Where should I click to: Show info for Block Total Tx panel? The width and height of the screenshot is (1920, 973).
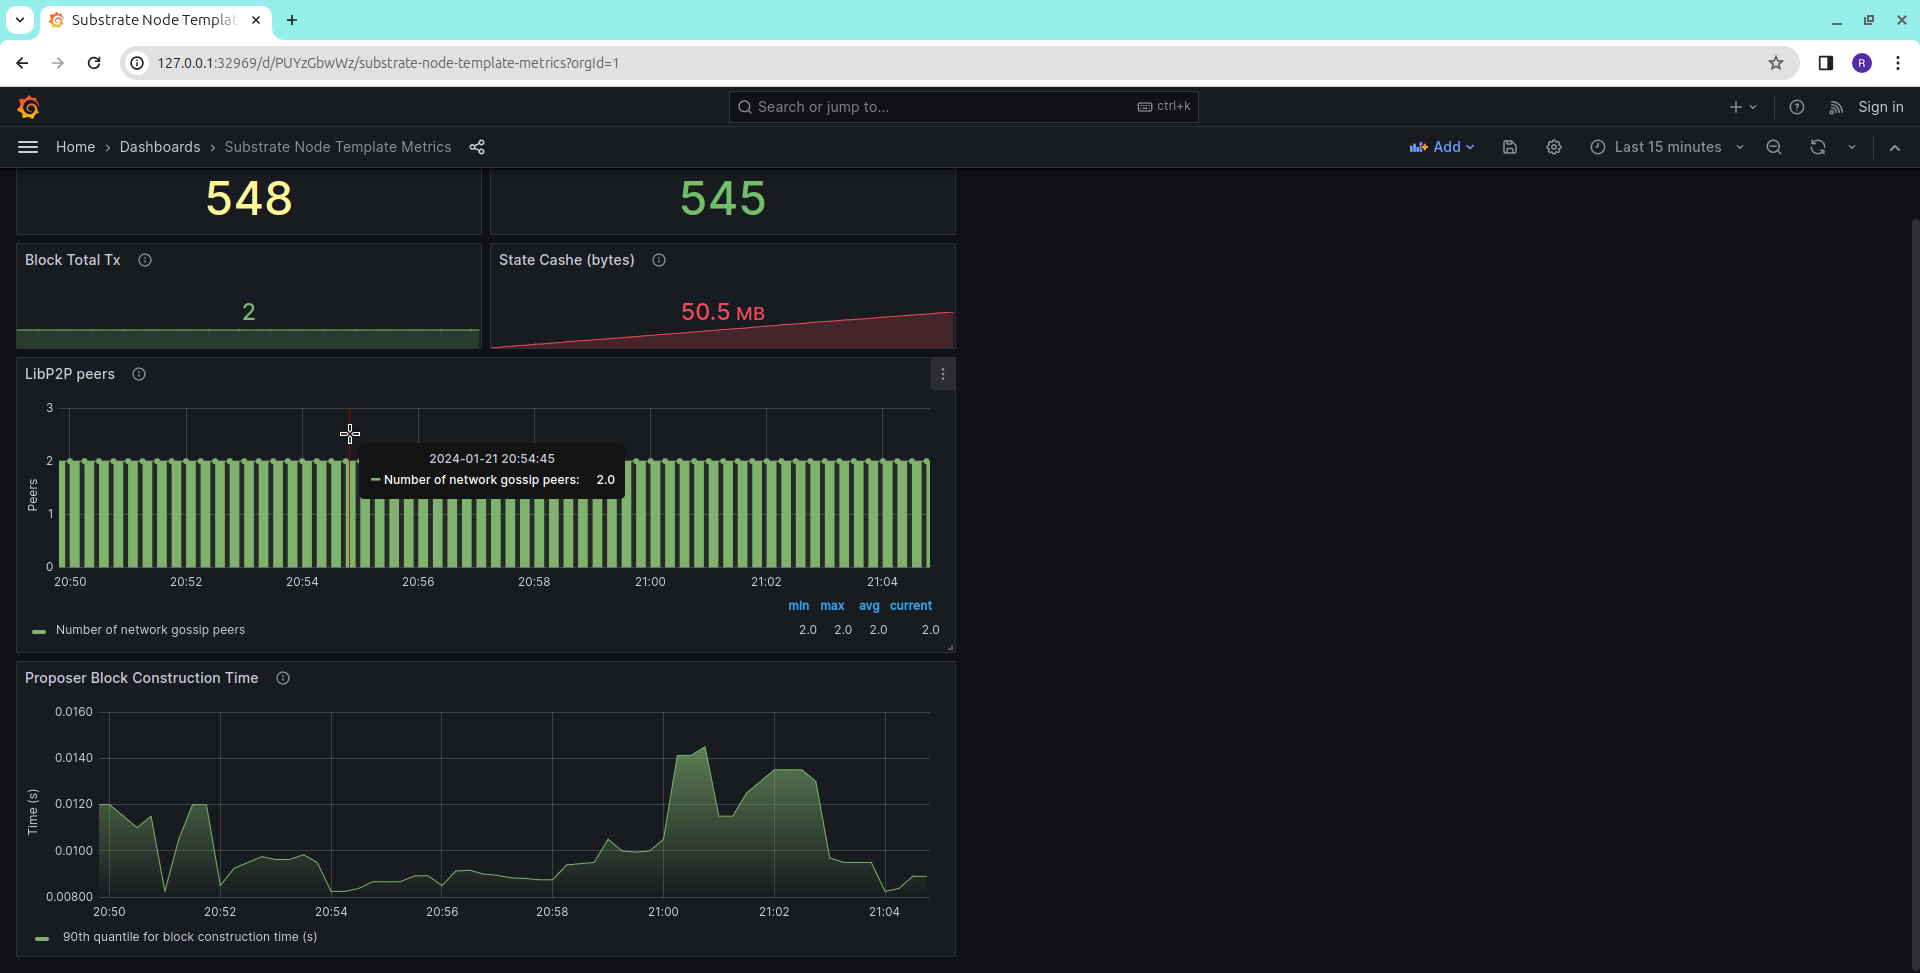pos(145,260)
